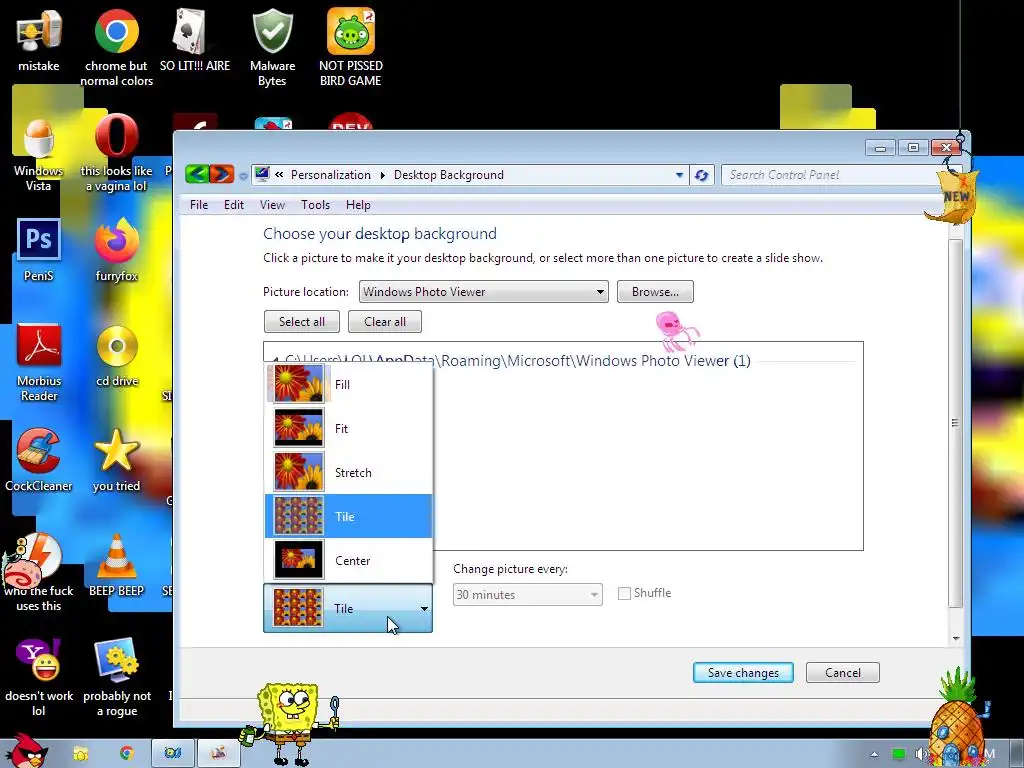Open the 'mistake' desktop icon

click(39, 40)
